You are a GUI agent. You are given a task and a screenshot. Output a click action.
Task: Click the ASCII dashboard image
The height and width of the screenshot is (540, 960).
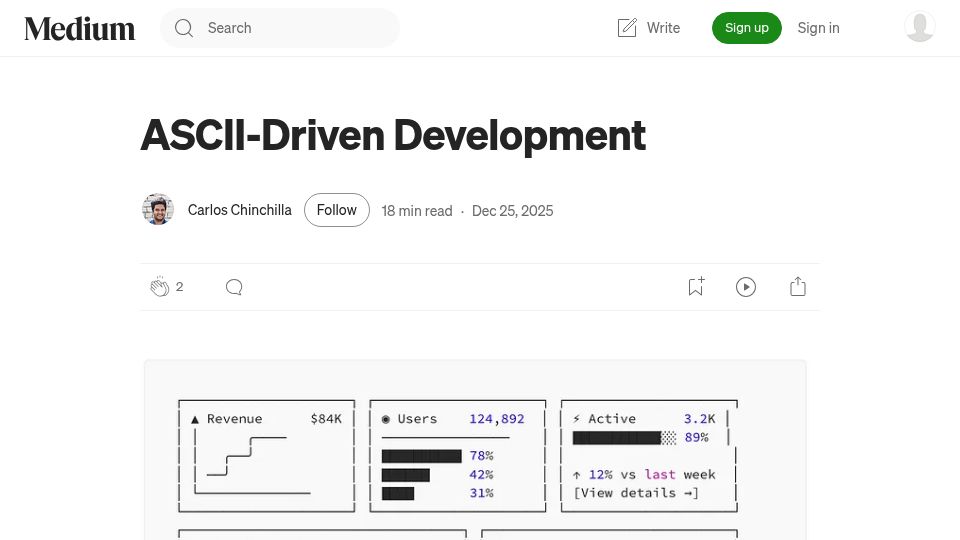pos(475,450)
